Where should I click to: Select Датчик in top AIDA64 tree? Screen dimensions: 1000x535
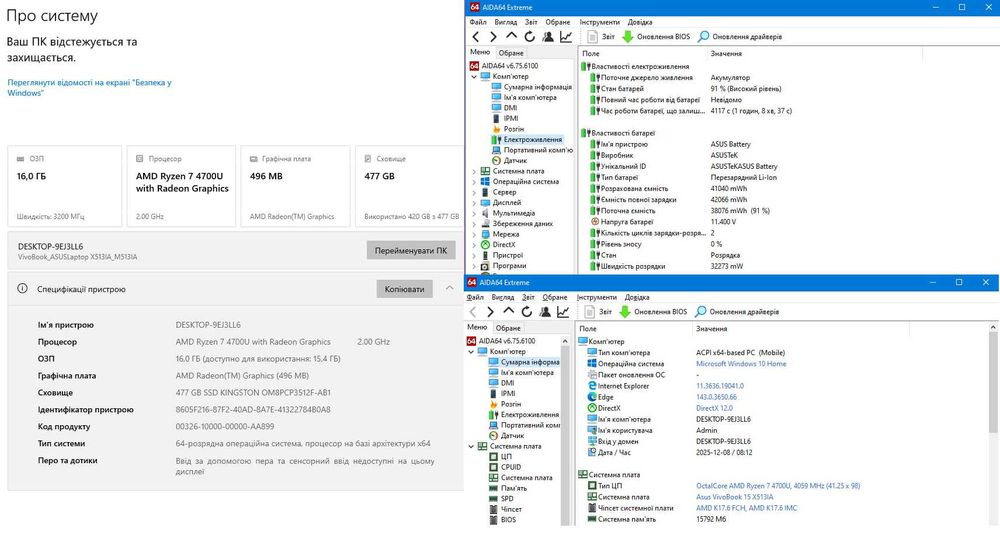[515, 161]
